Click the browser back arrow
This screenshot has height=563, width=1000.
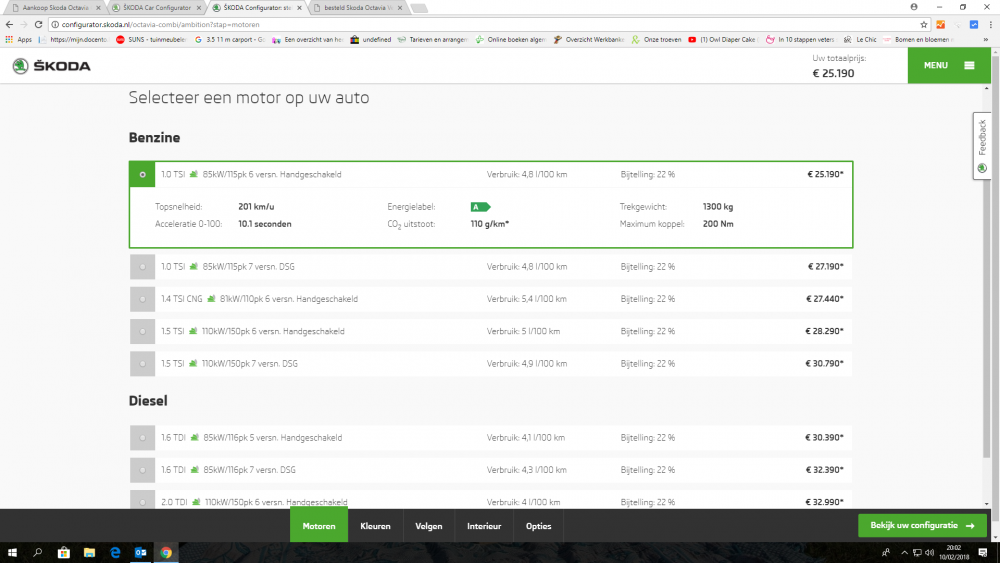click(x=9, y=24)
